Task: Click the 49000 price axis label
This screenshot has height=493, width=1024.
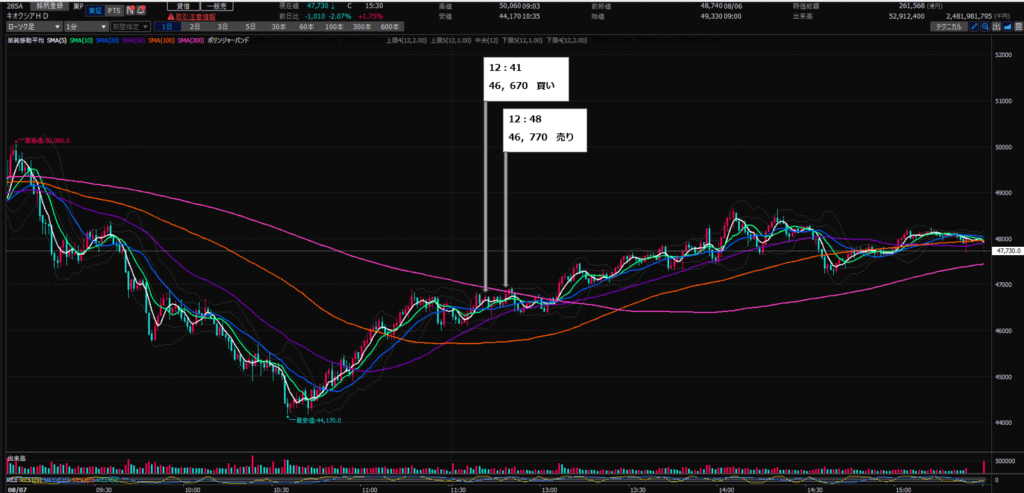Action: pyautogui.click(x=1002, y=193)
